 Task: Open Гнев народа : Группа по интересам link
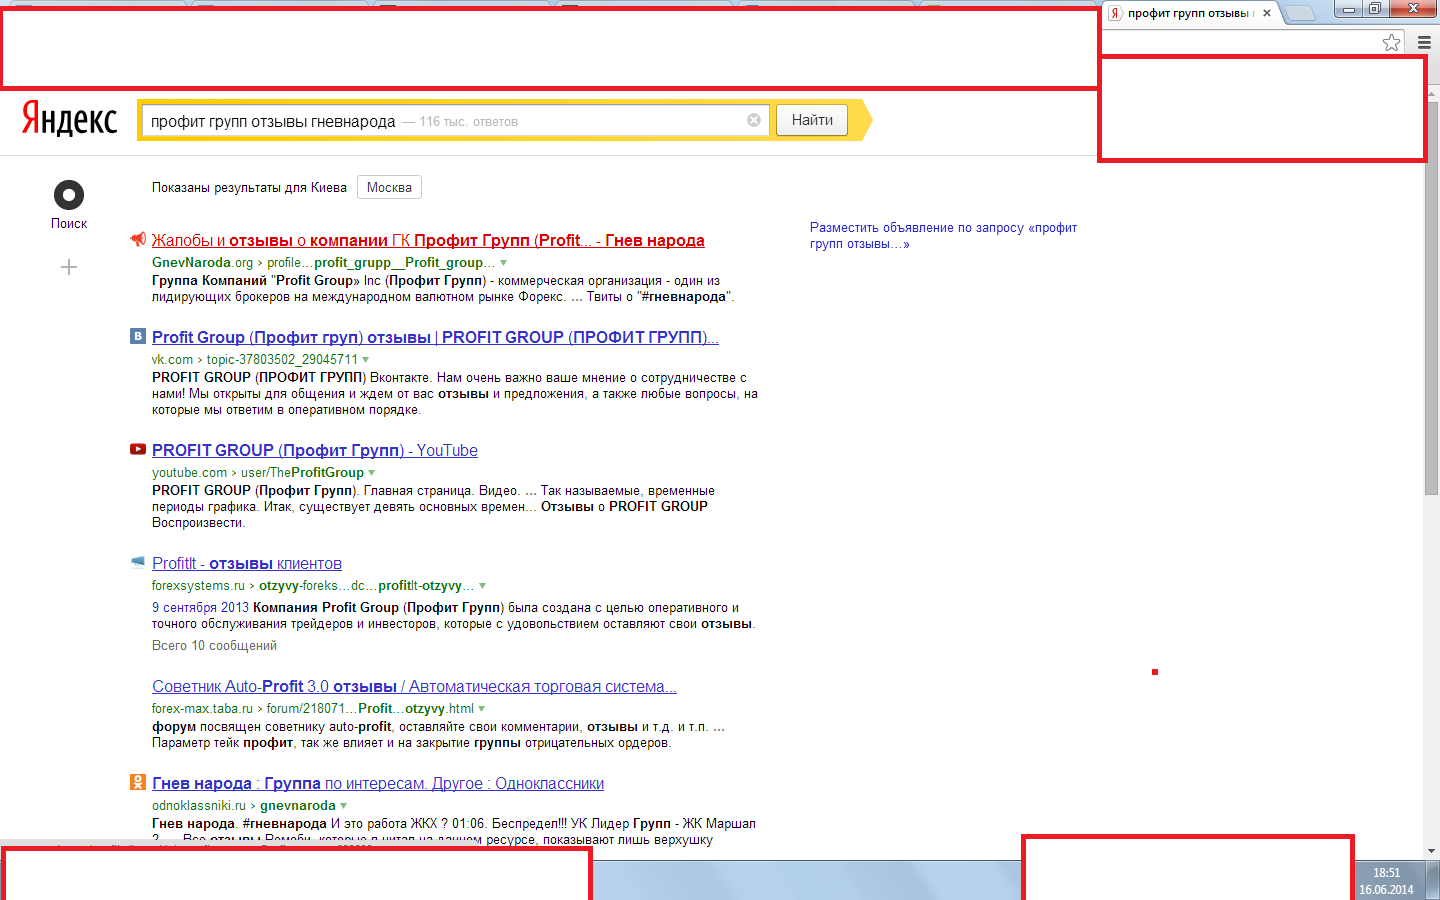tap(378, 783)
